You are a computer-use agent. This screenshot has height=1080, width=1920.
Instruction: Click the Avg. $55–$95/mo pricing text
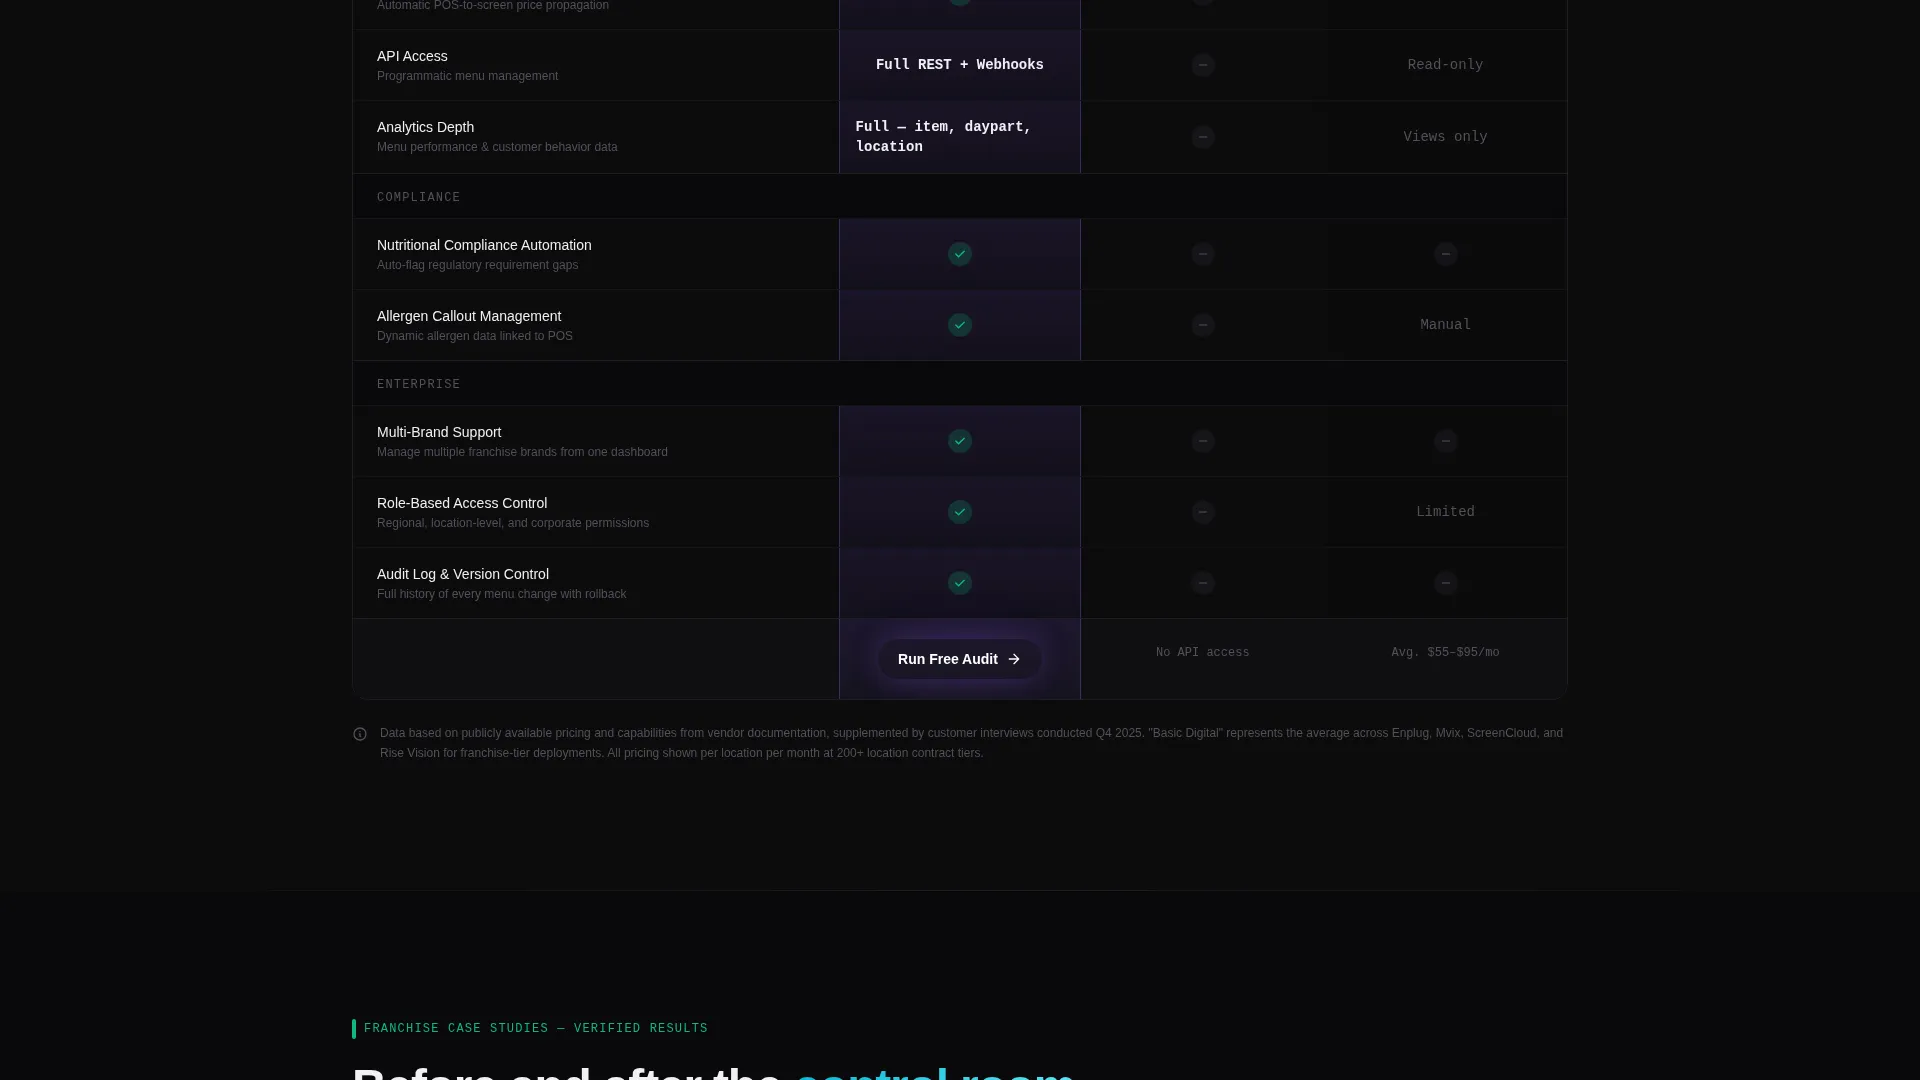(1445, 653)
